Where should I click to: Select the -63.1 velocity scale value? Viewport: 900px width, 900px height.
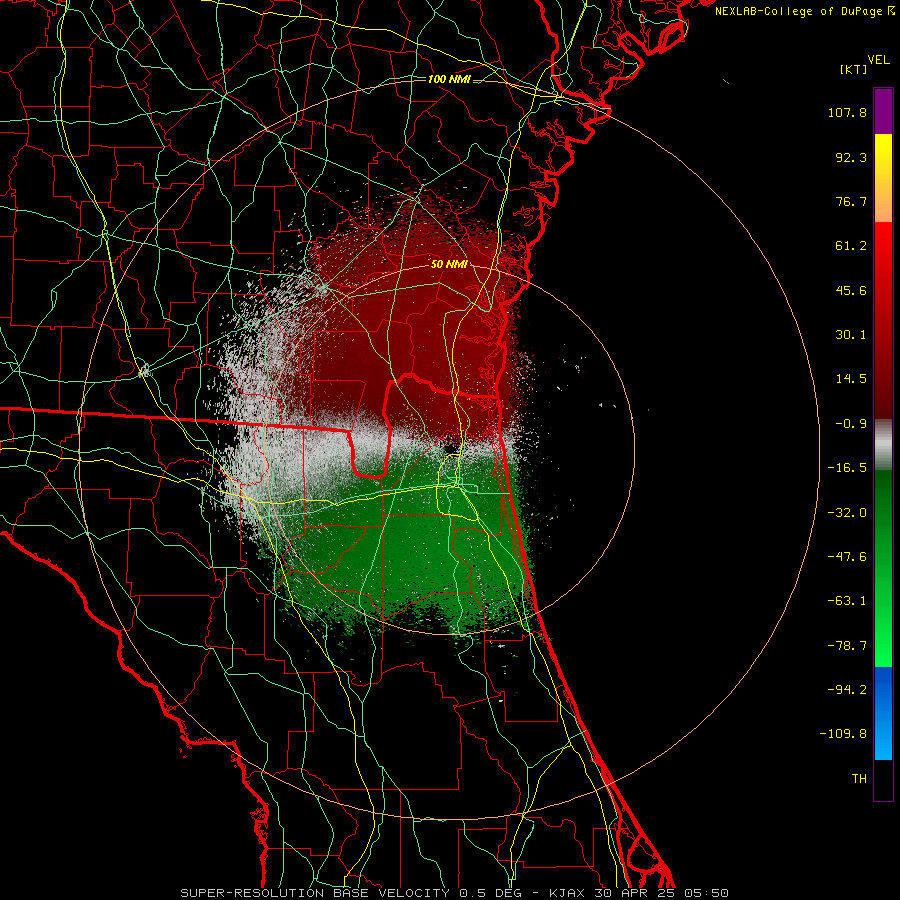coord(847,601)
